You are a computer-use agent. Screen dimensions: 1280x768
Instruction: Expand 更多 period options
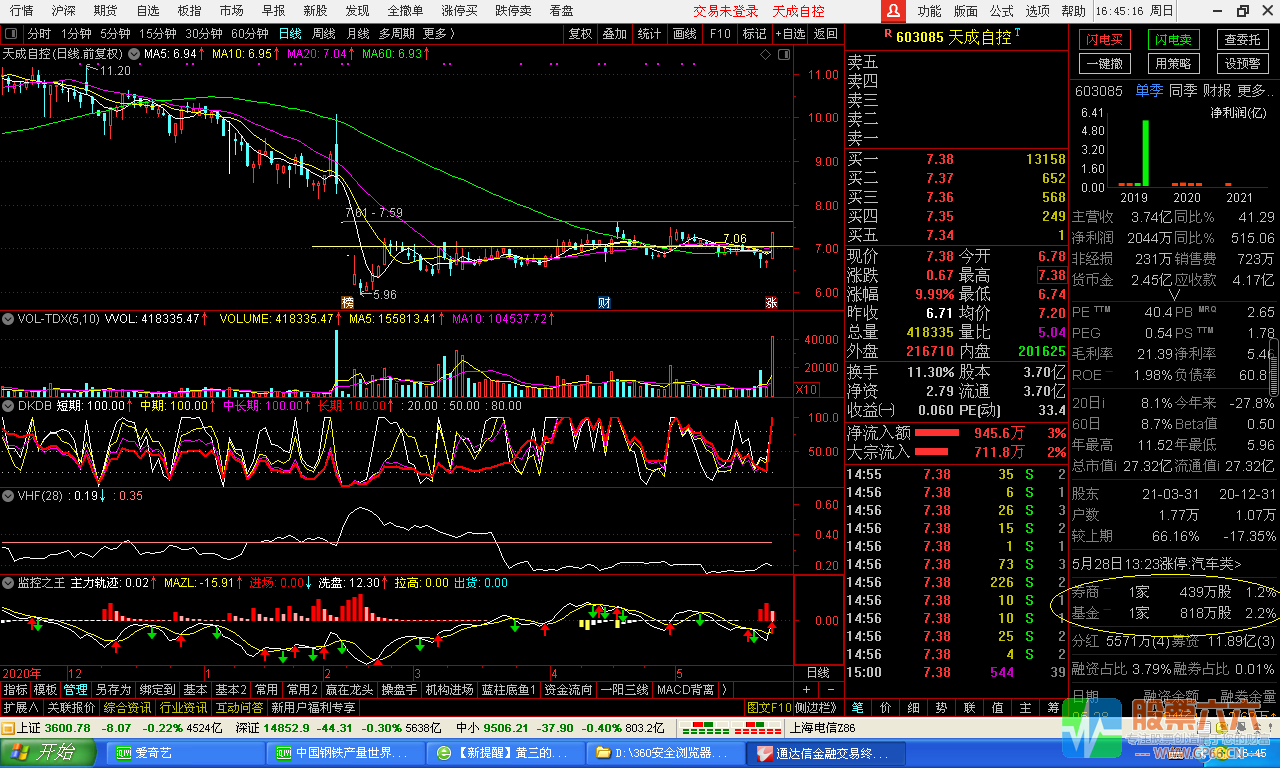point(438,33)
